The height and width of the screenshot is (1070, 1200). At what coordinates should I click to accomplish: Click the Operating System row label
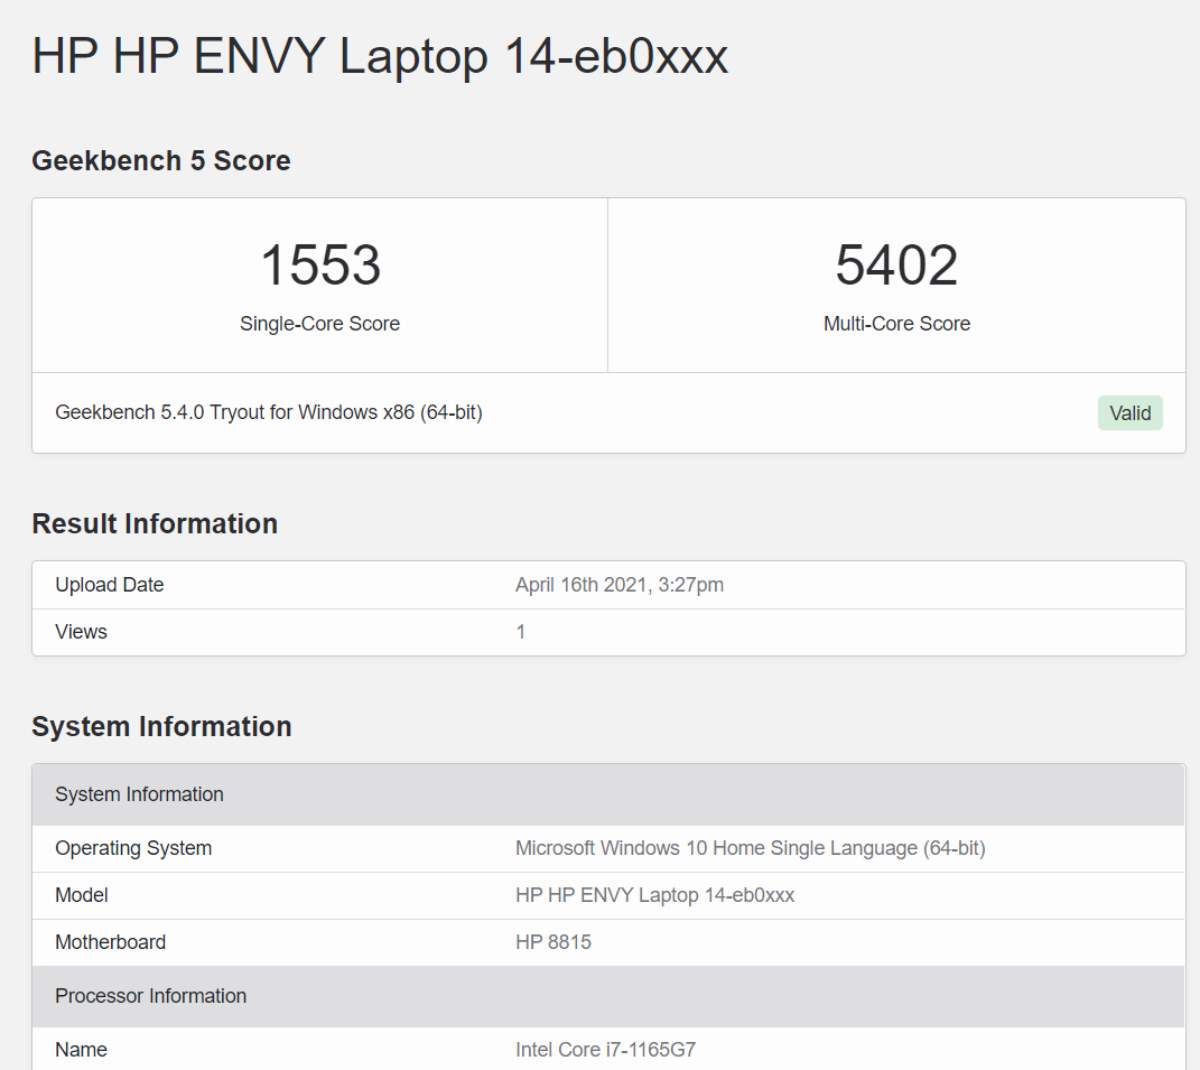pos(133,848)
